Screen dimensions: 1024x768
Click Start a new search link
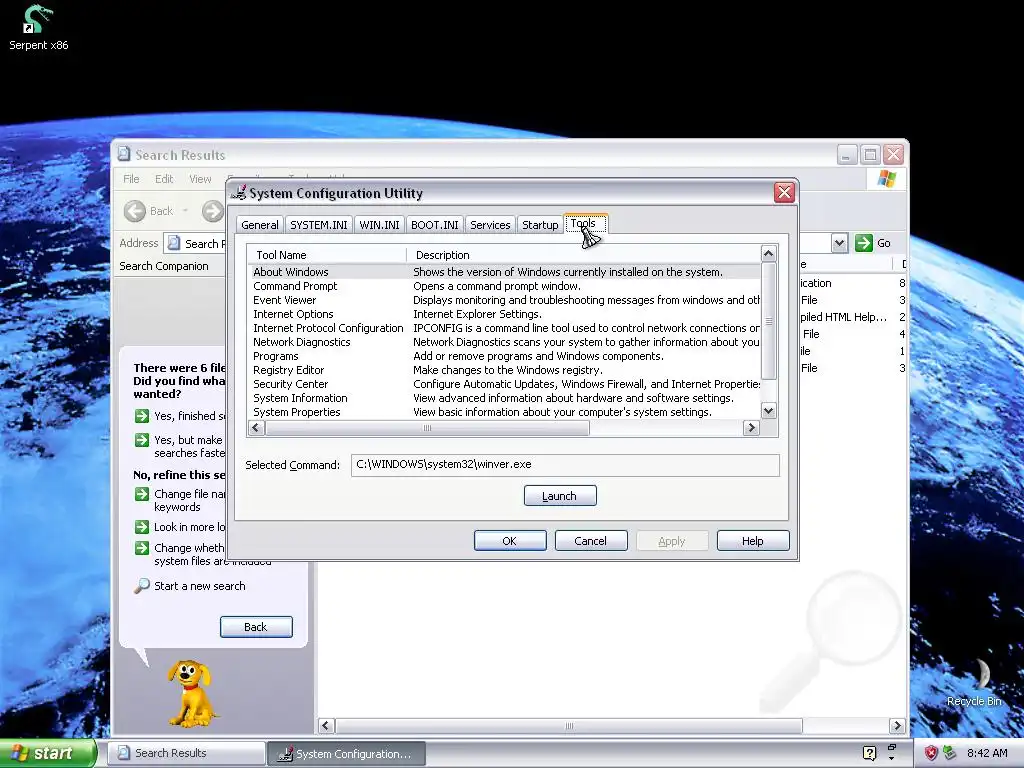pos(200,586)
